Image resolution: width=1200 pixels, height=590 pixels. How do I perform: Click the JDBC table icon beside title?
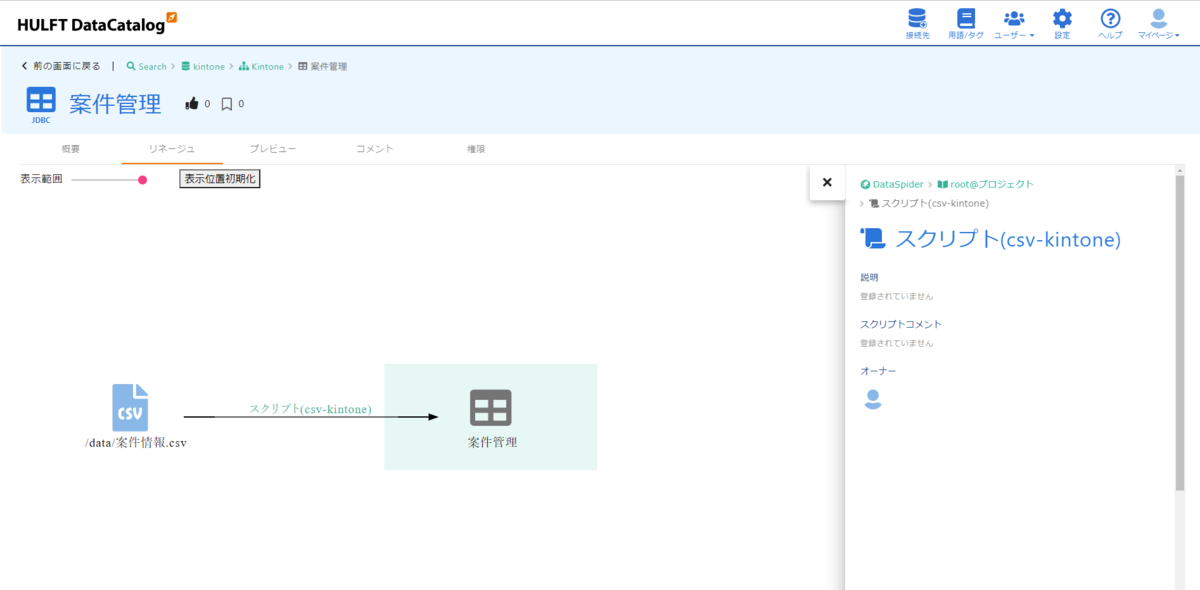pos(41,103)
